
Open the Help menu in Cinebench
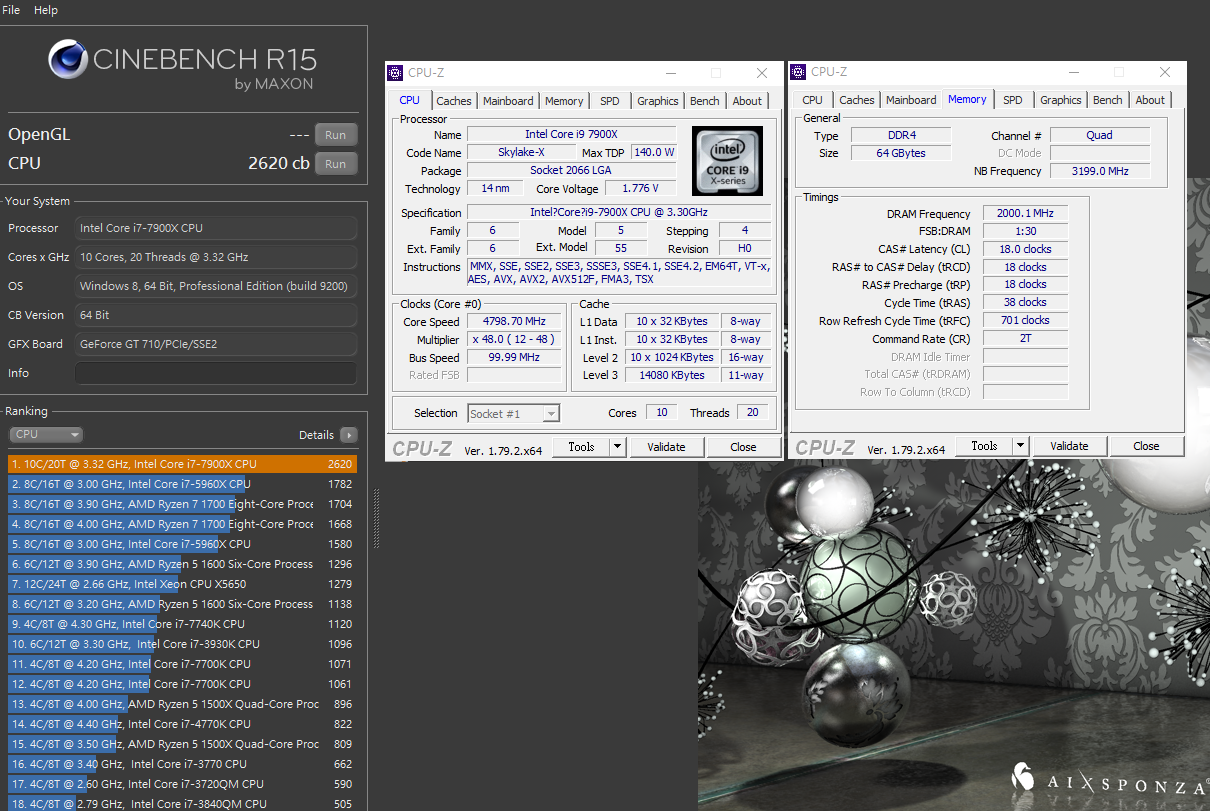click(x=46, y=10)
